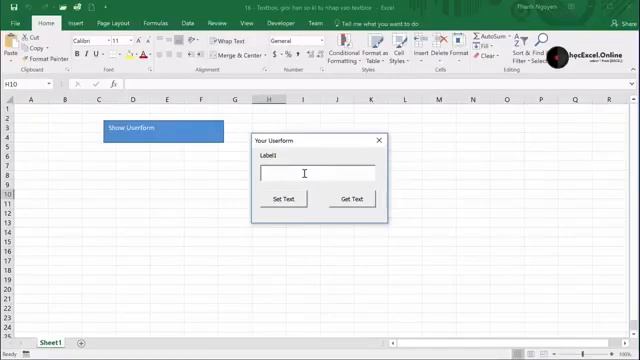Viewport: 640px width, 360px height.
Task: Open the Name Box dropdown arrow
Action: coord(49,84)
